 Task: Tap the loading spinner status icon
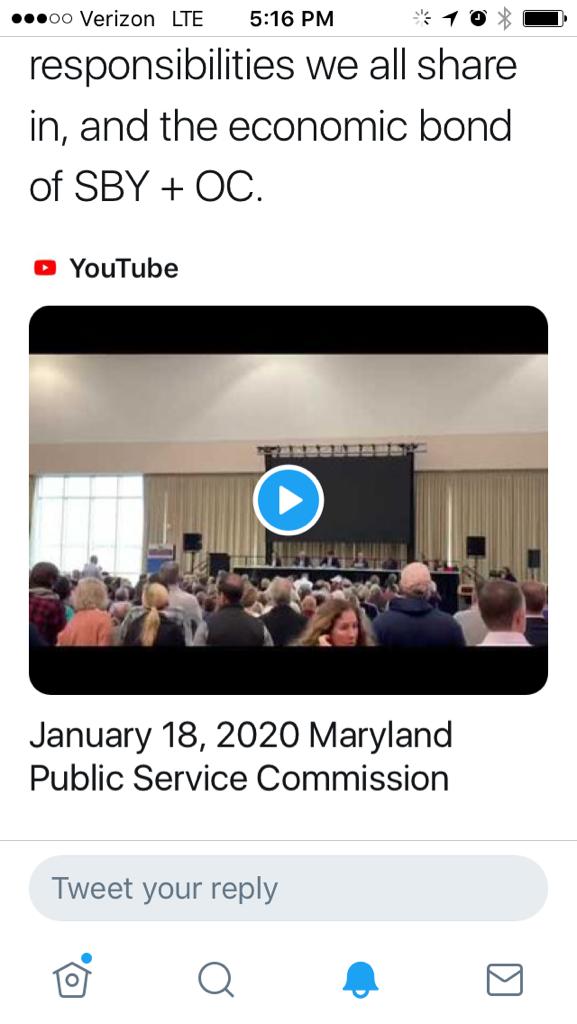coord(422,18)
